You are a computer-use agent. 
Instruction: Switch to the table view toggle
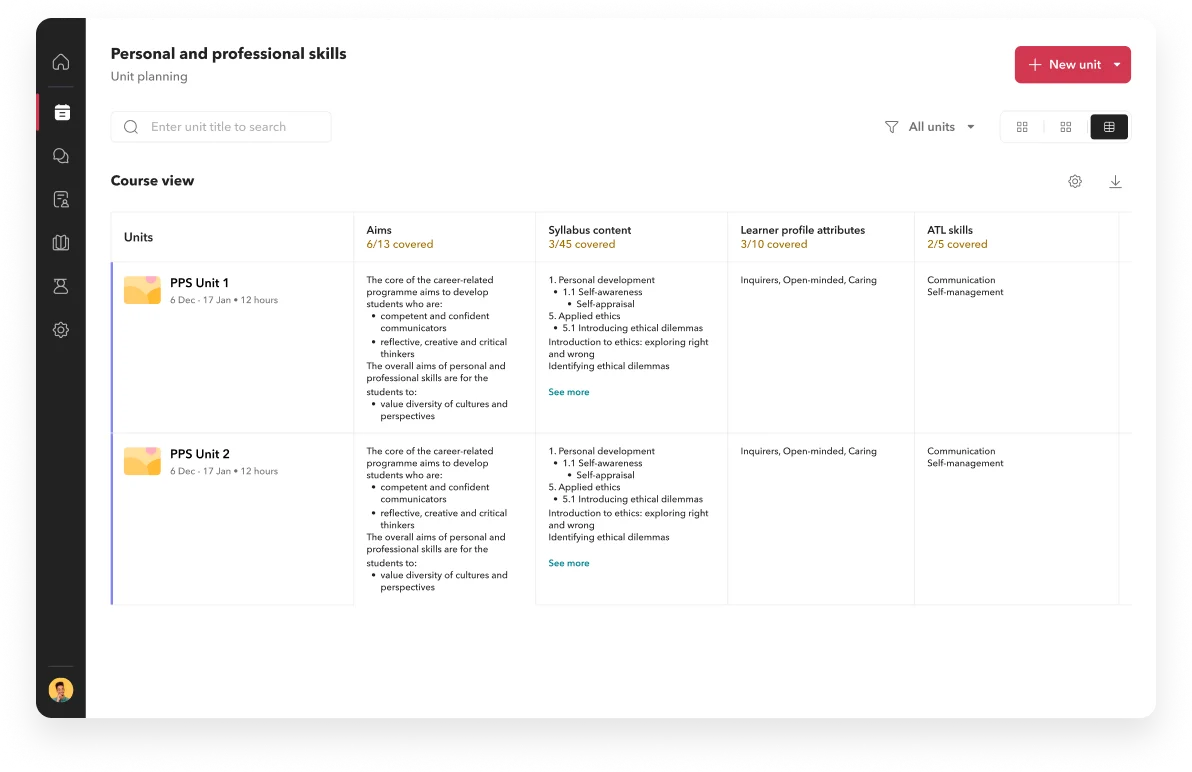coord(1109,127)
